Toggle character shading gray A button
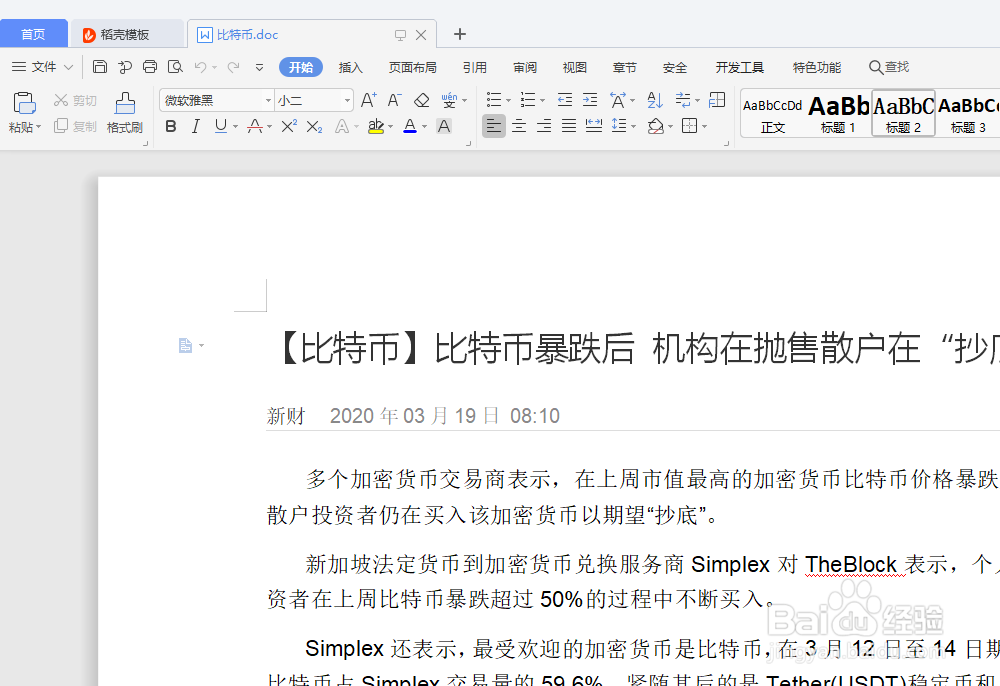 click(x=444, y=126)
